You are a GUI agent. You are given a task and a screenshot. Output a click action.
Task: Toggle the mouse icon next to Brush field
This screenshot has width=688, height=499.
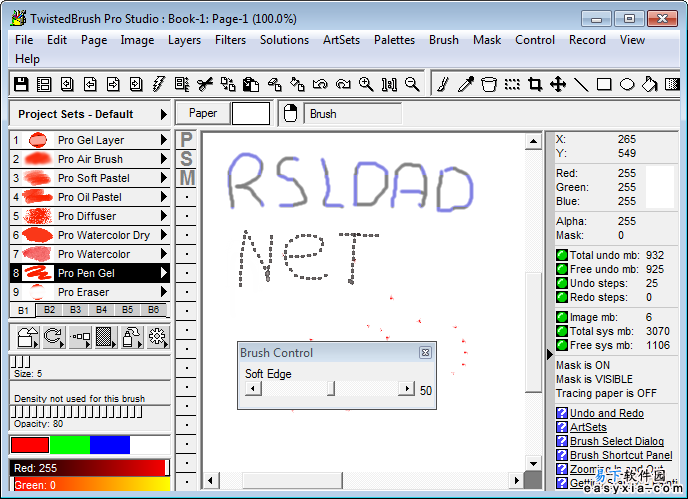[x=290, y=114]
